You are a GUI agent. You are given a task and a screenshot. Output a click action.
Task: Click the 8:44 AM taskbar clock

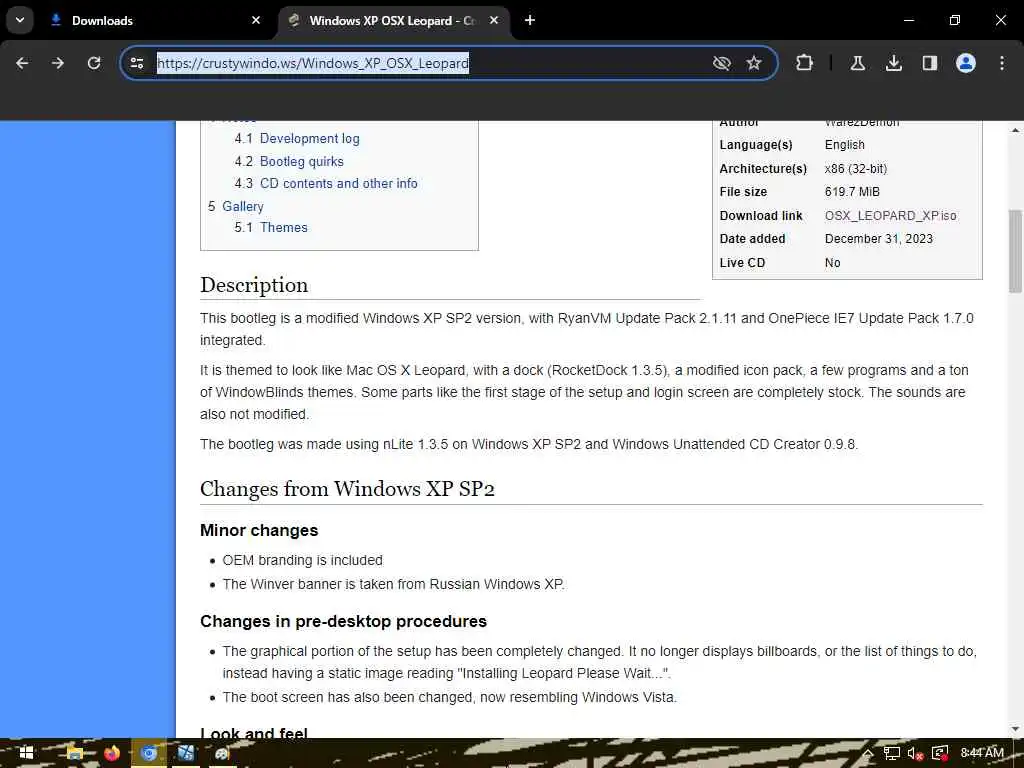click(x=982, y=753)
